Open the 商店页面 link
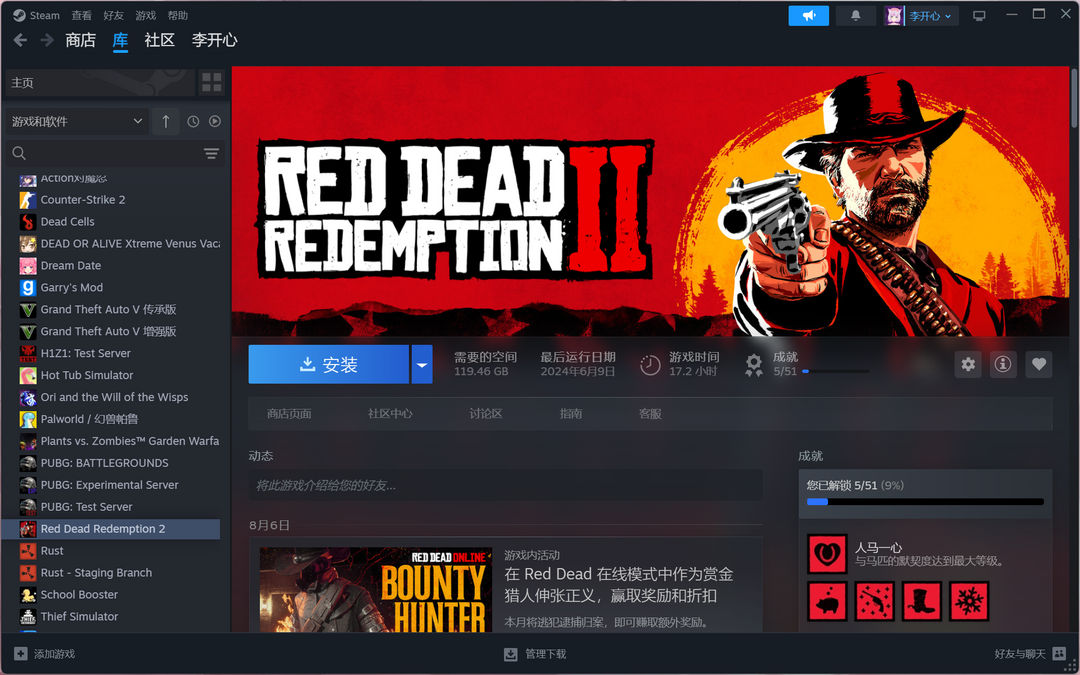This screenshot has height=675, width=1080. tap(289, 414)
